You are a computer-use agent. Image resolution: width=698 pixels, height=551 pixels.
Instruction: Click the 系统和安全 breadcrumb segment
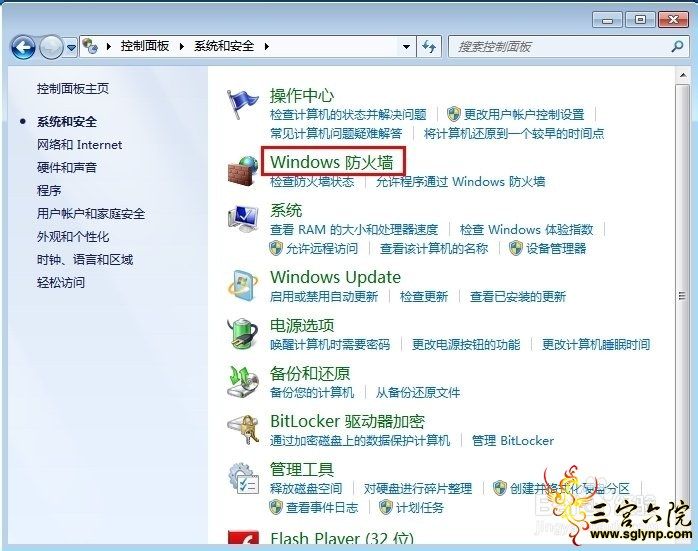click(x=224, y=46)
